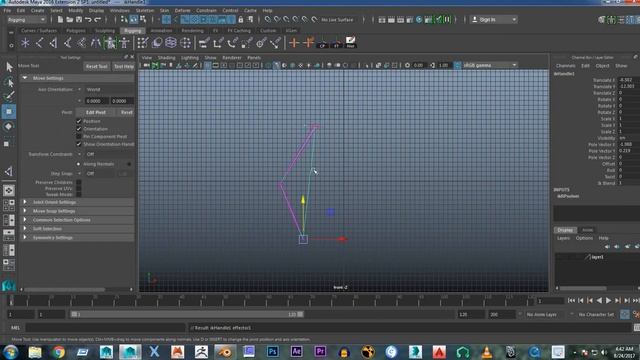Open the Constrain menu
Image resolution: width=640 pixels, height=360 pixels.
pos(206,11)
